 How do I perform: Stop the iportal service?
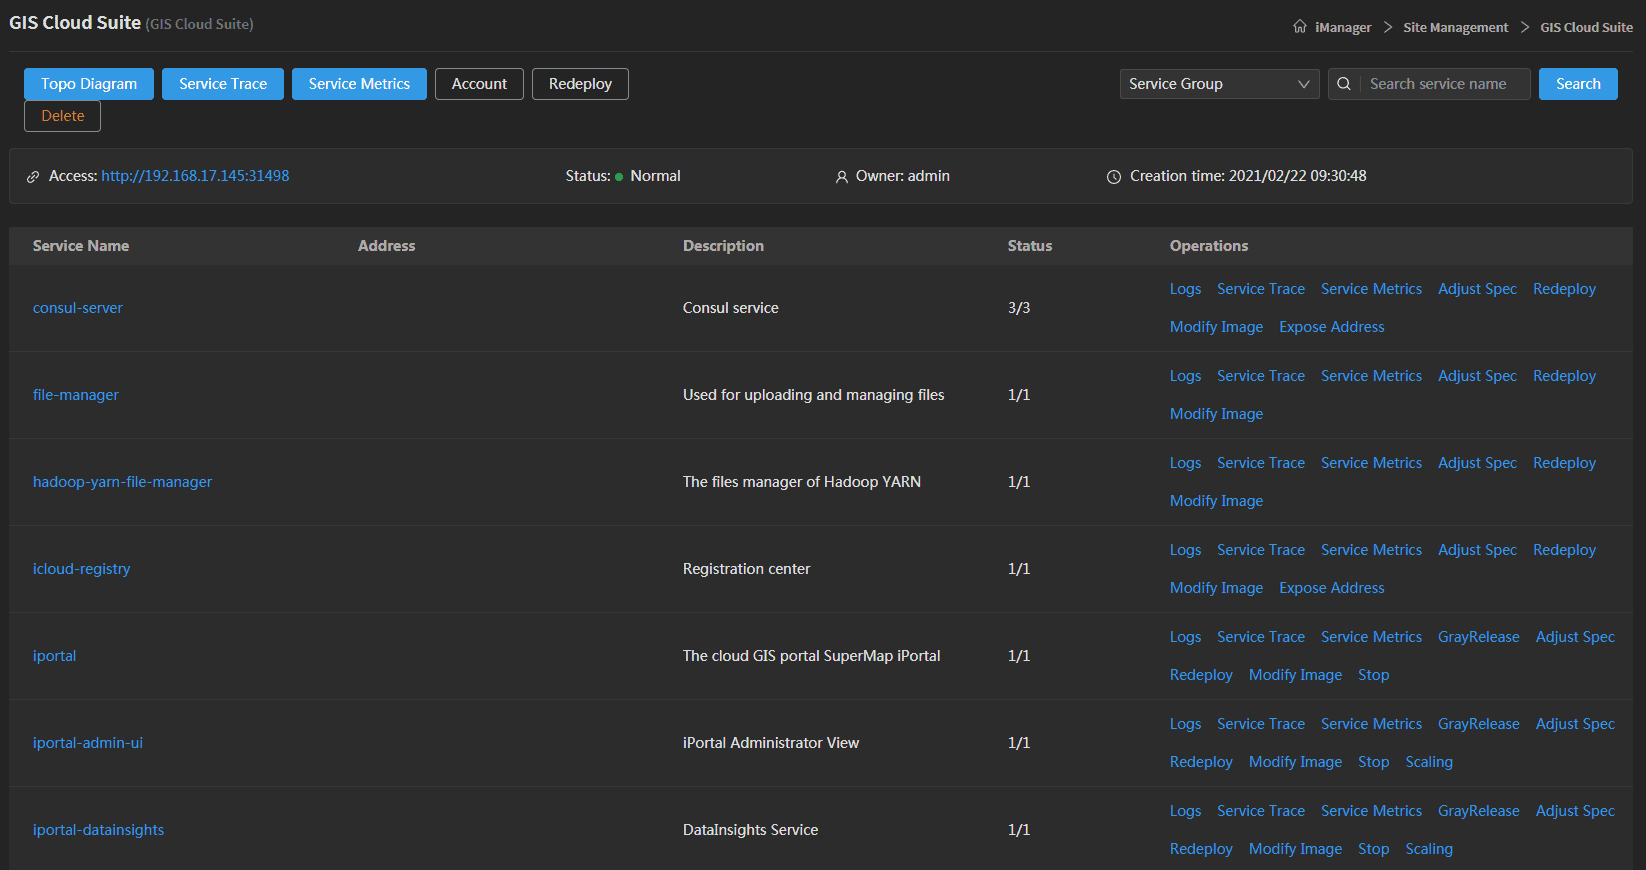point(1373,675)
